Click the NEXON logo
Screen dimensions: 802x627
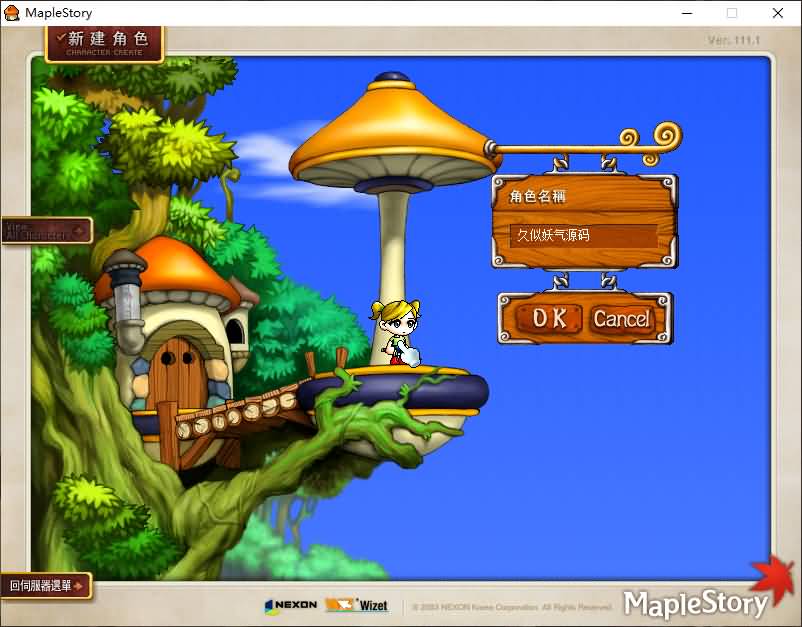pos(291,605)
